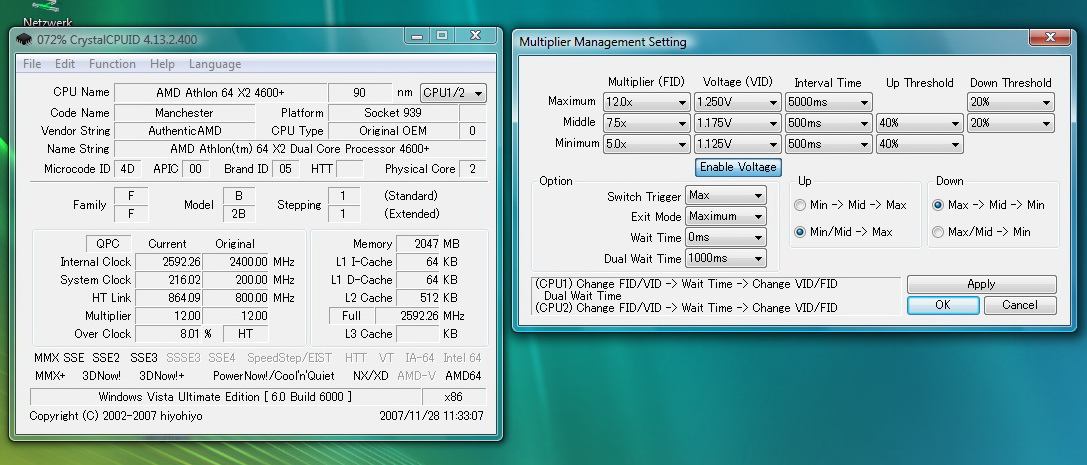Close the Multiplier Management Setting dialog

tap(1051, 37)
